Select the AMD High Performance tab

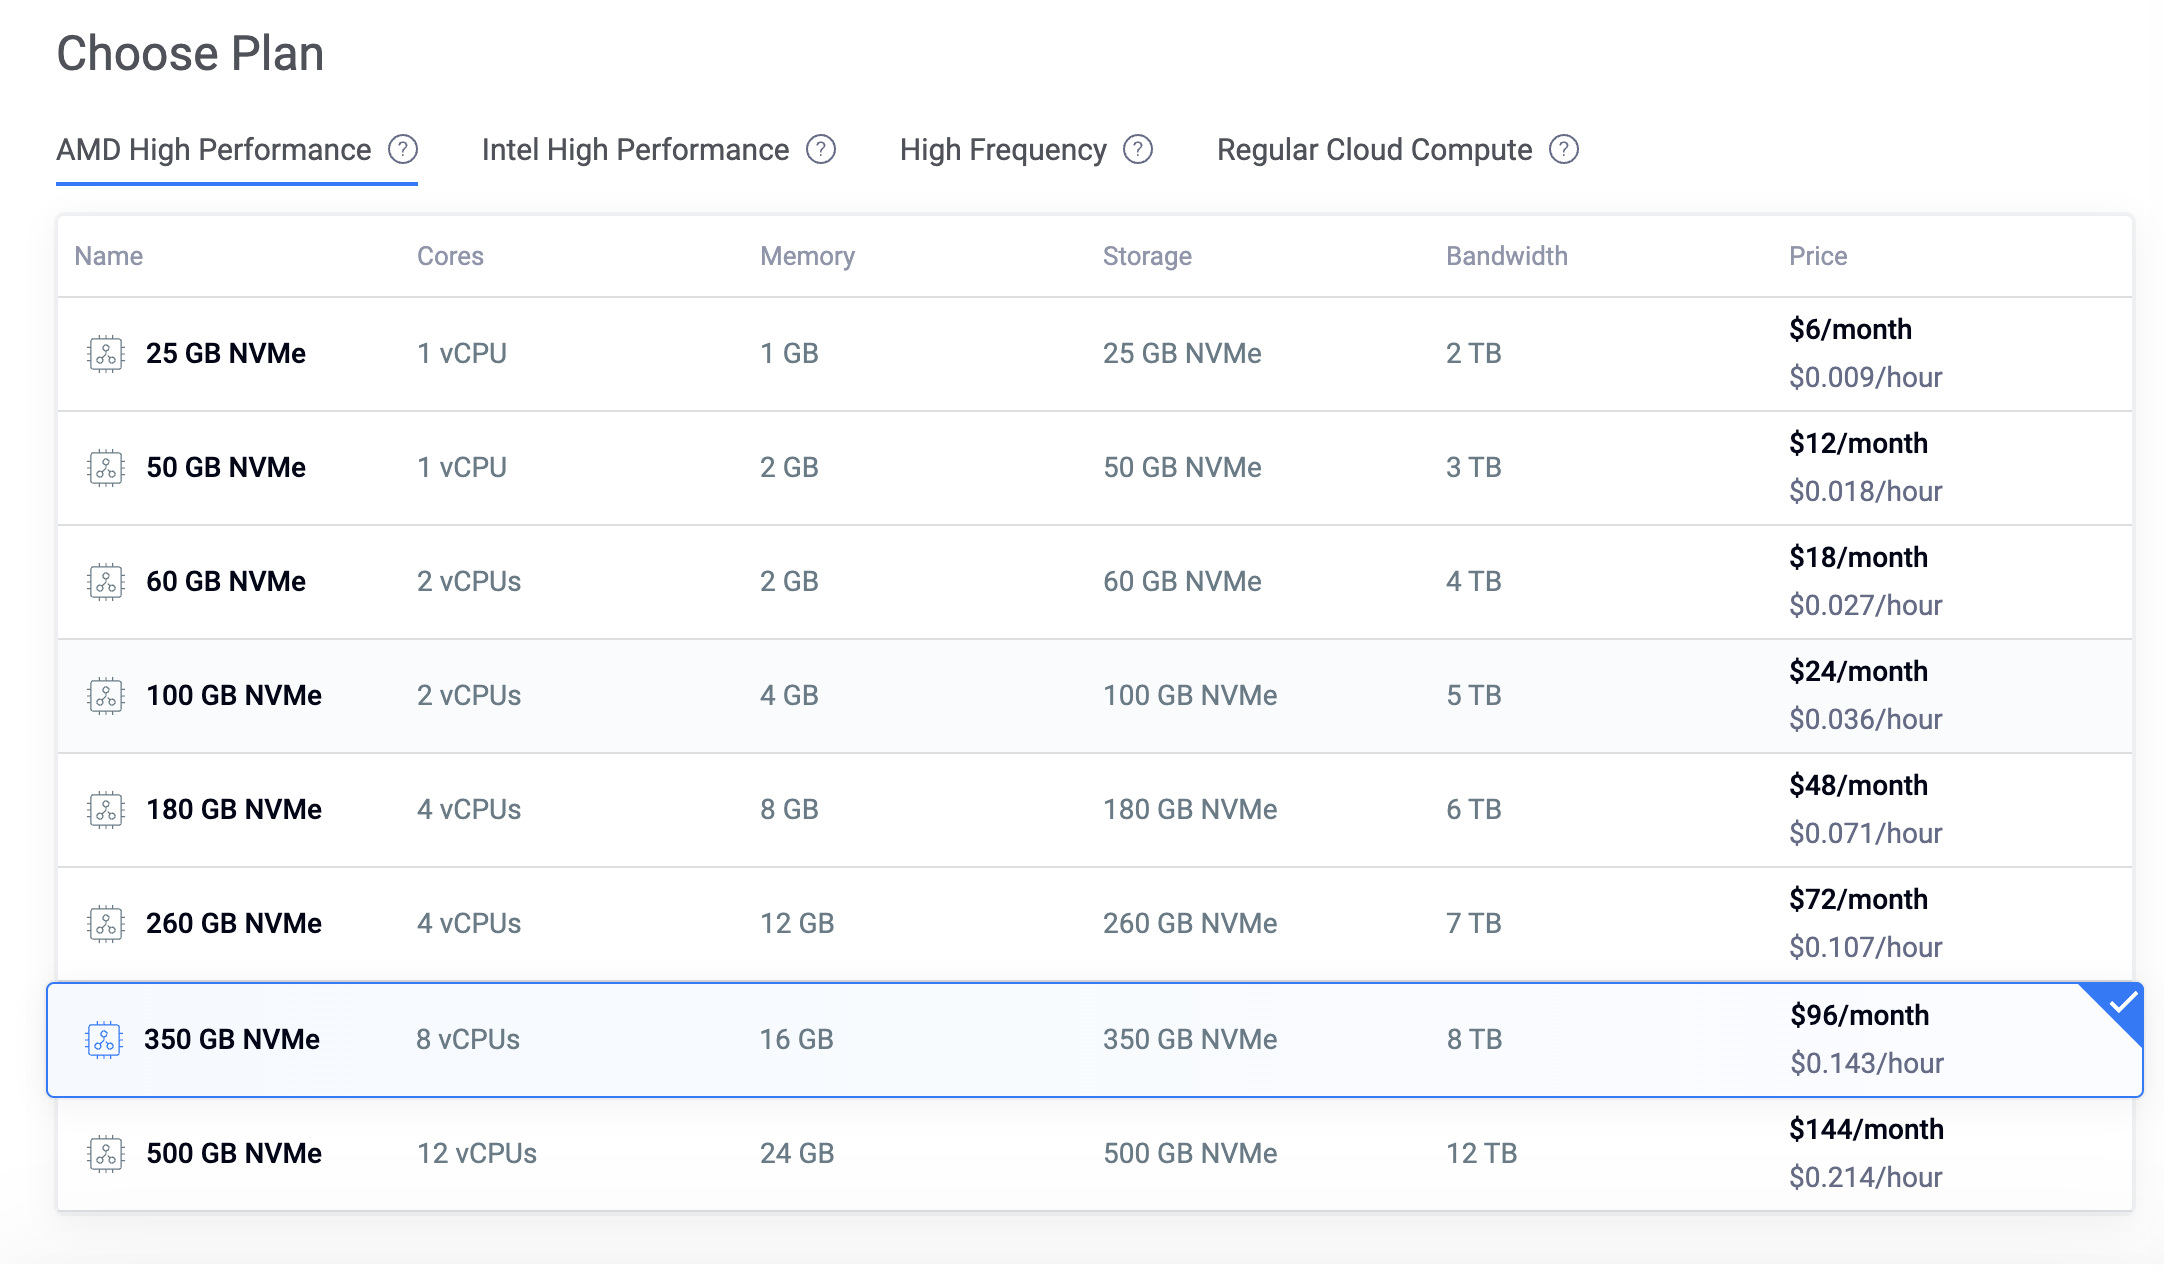pos(213,150)
